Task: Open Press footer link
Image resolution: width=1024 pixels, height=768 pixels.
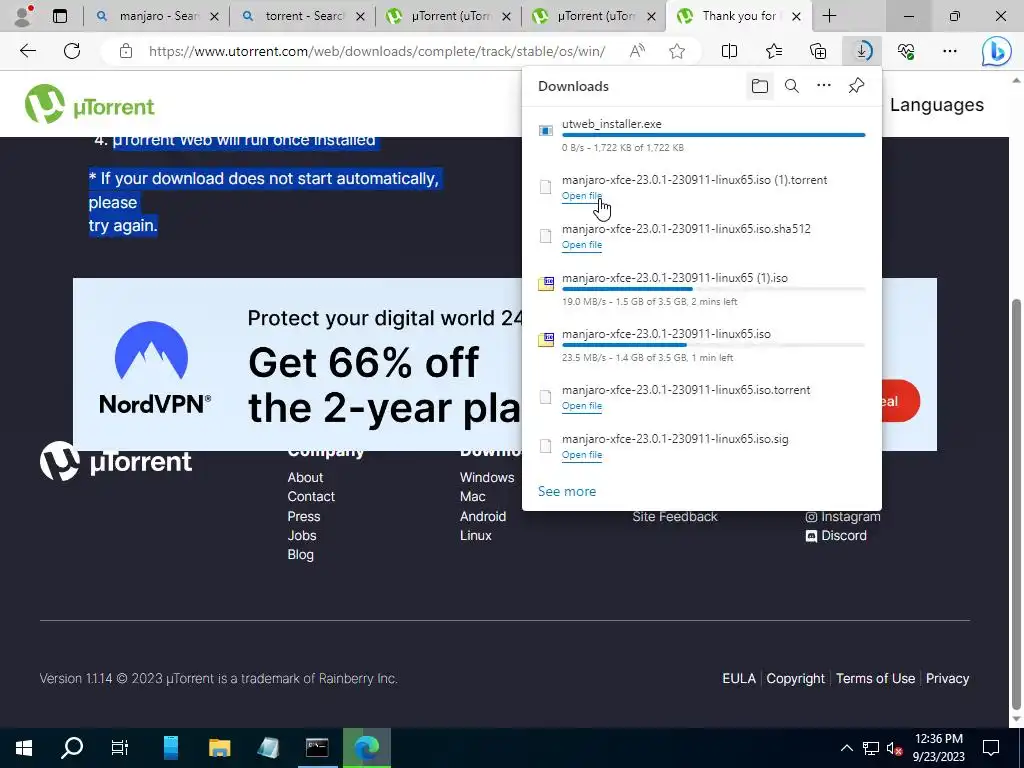Action: pyautogui.click(x=304, y=516)
